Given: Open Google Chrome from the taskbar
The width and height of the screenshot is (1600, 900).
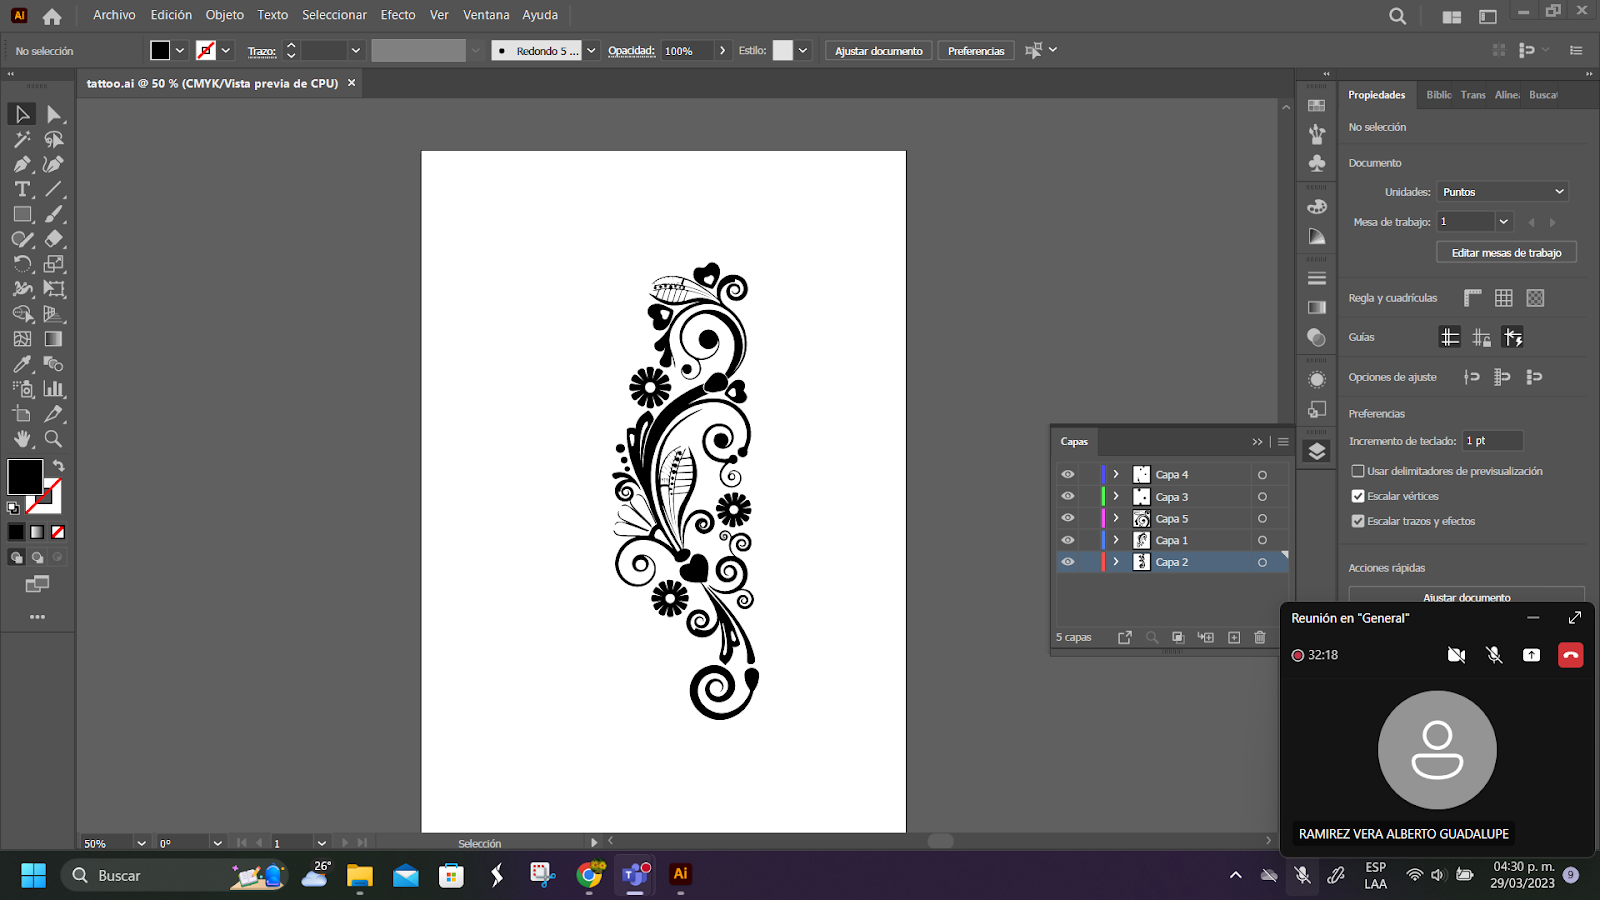Looking at the screenshot, I should pos(590,875).
